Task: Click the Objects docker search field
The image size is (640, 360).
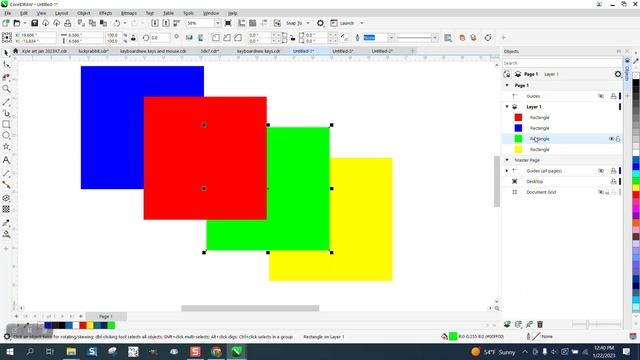Action: [x=561, y=63]
